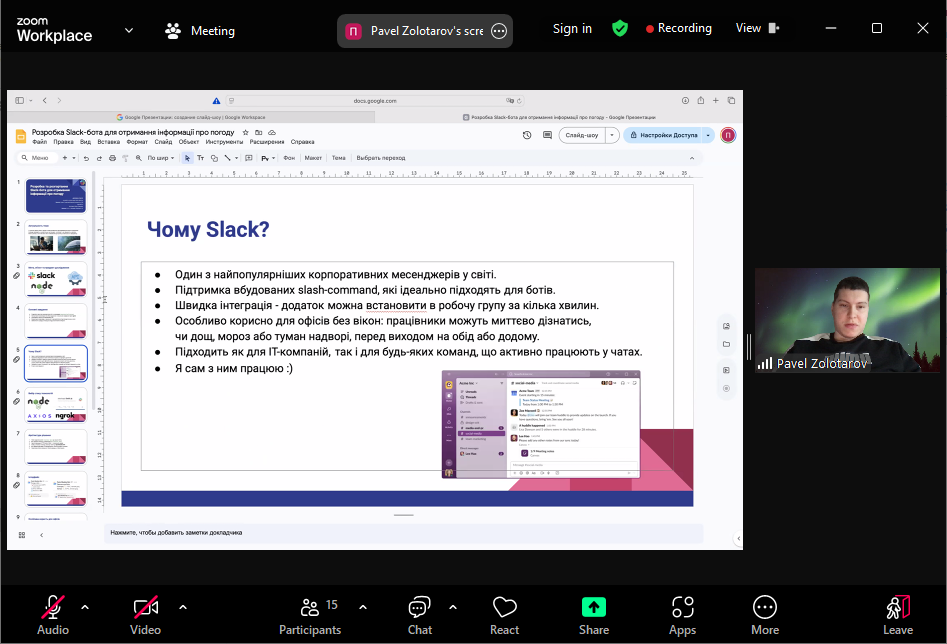Expand video options arrow next to Video
The image size is (947, 644).
click(x=182, y=606)
